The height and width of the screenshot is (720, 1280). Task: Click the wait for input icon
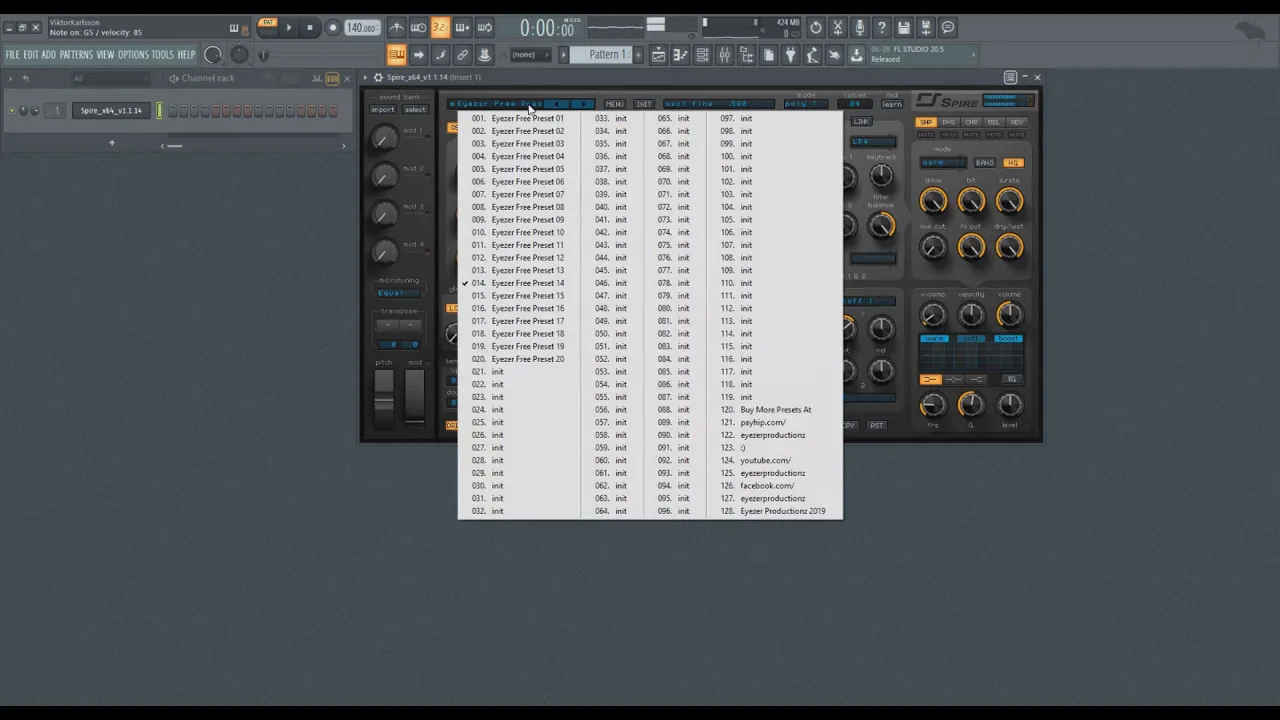coord(419,28)
